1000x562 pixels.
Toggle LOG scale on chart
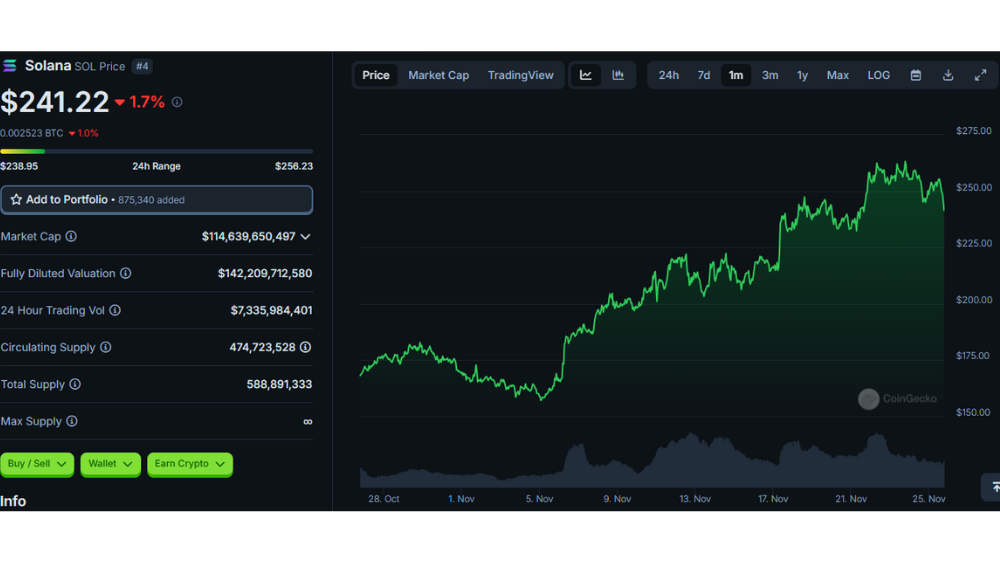coord(879,75)
